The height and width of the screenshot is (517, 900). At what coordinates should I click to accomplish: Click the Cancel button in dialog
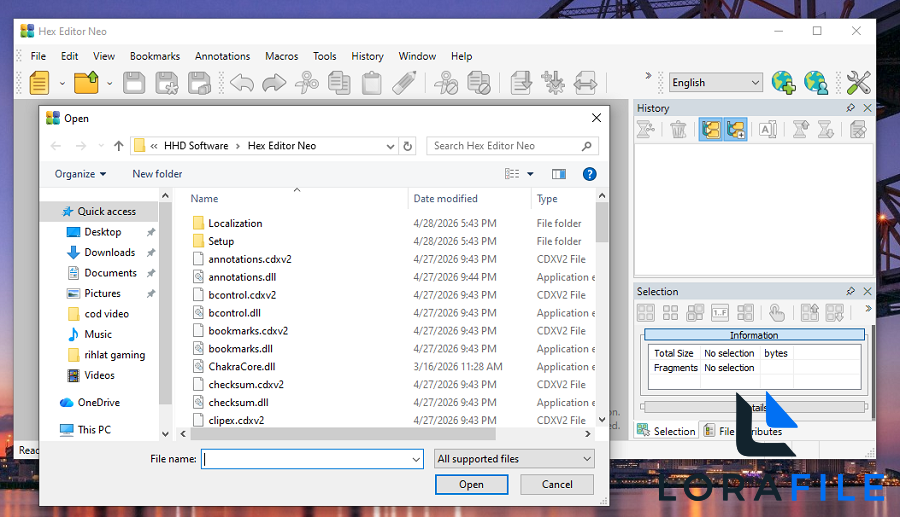pos(557,484)
